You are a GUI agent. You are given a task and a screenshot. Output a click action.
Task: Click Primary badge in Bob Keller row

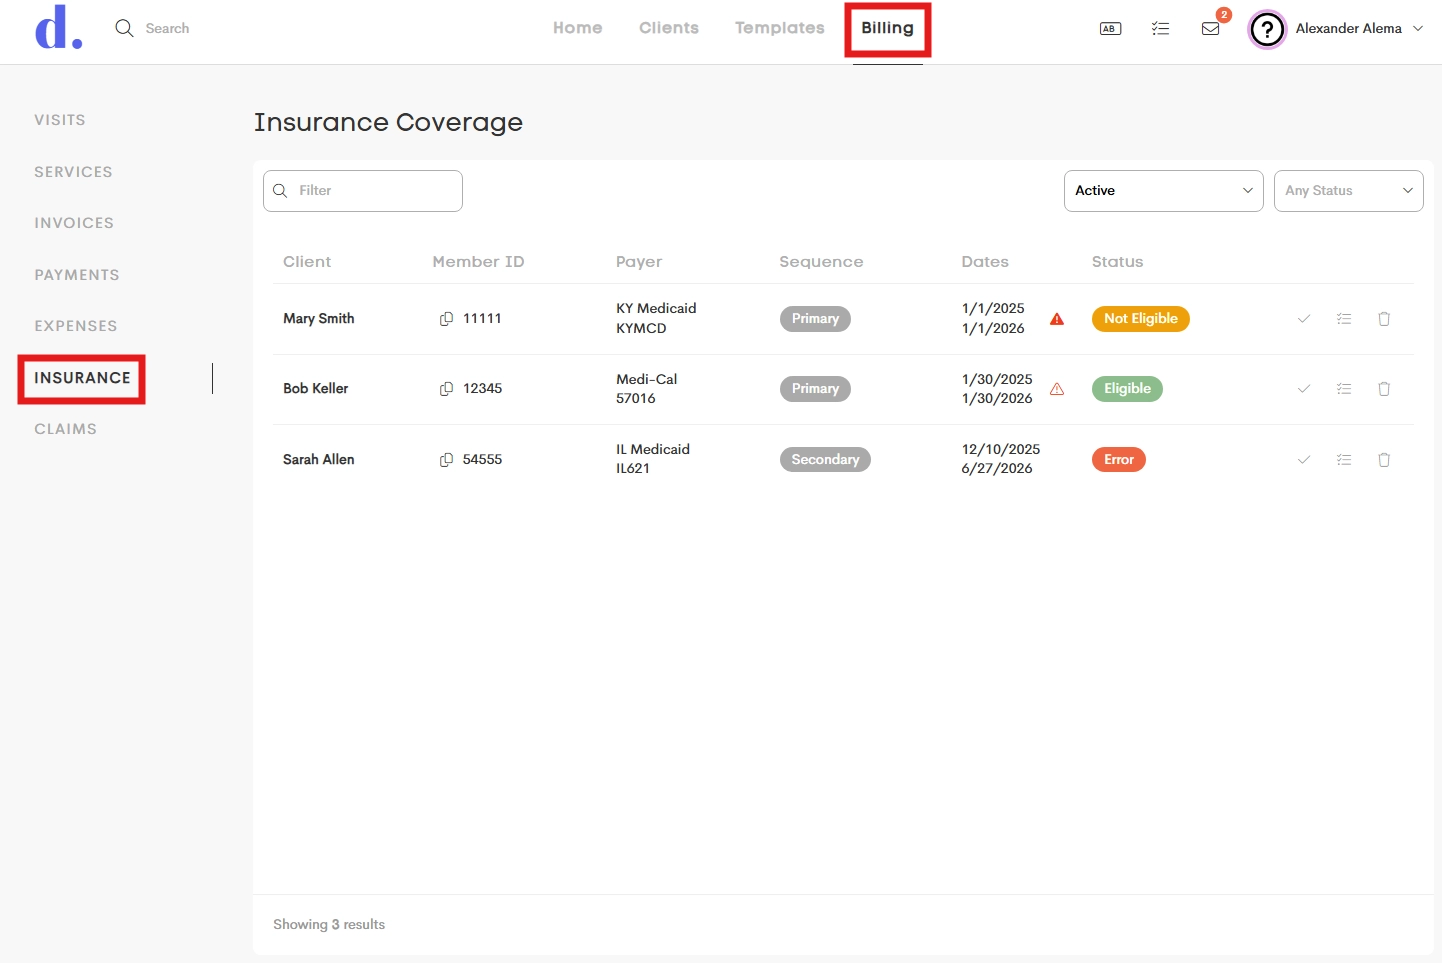coord(815,389)
